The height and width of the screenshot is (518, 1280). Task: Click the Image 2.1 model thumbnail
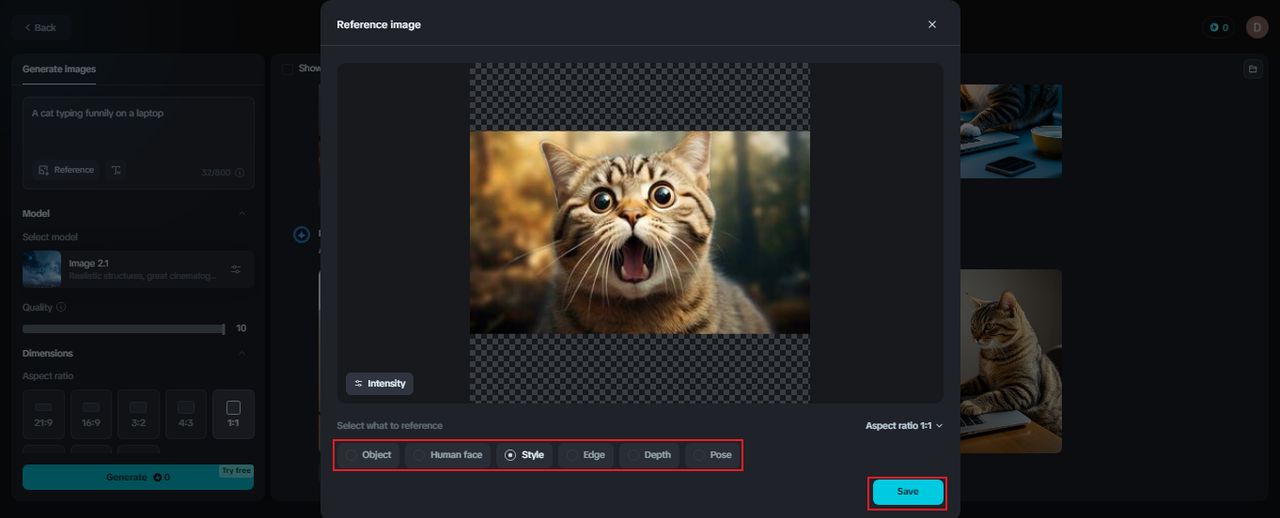[42, 269]
